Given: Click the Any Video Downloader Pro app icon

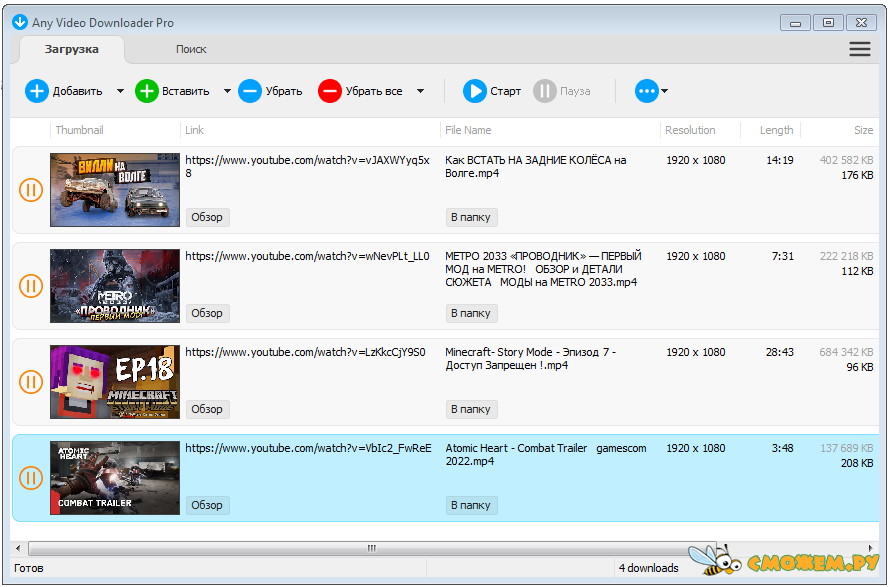Looking at the screenshot, I should 20,22.
